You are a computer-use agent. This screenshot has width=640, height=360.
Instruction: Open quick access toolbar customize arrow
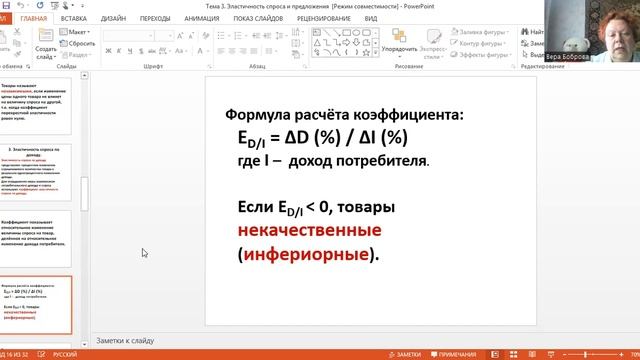tap(82, 6)
